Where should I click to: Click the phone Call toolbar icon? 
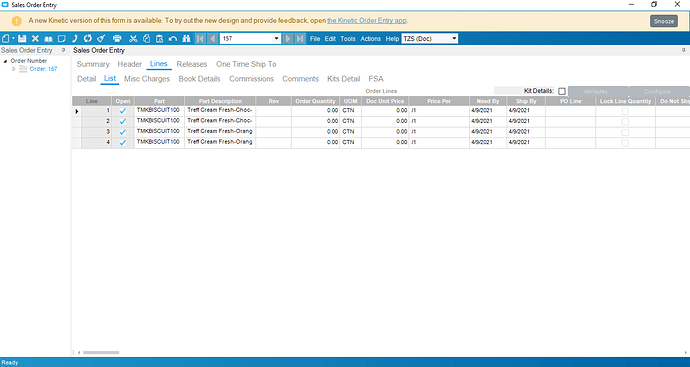[75, 39]
